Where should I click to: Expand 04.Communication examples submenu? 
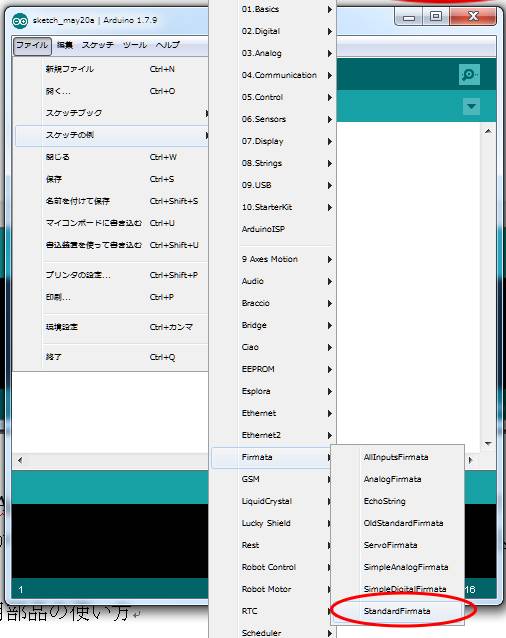click(273, 75)
